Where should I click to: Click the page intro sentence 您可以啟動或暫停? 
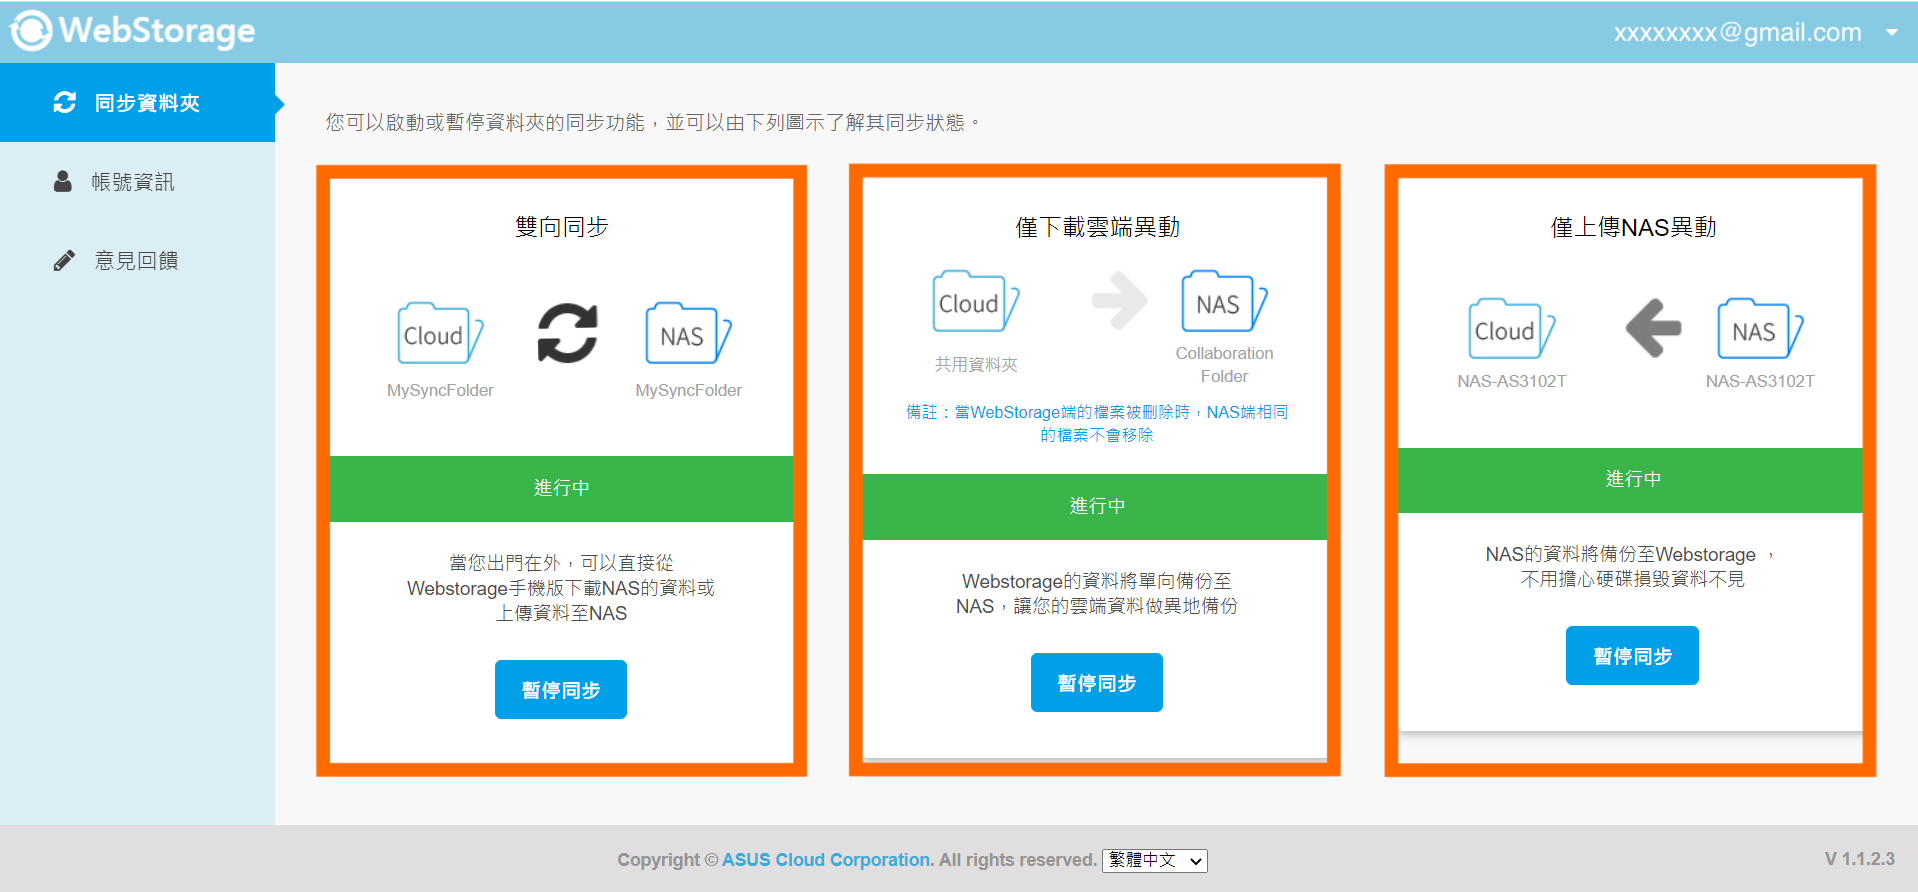[x=653, y=122]
